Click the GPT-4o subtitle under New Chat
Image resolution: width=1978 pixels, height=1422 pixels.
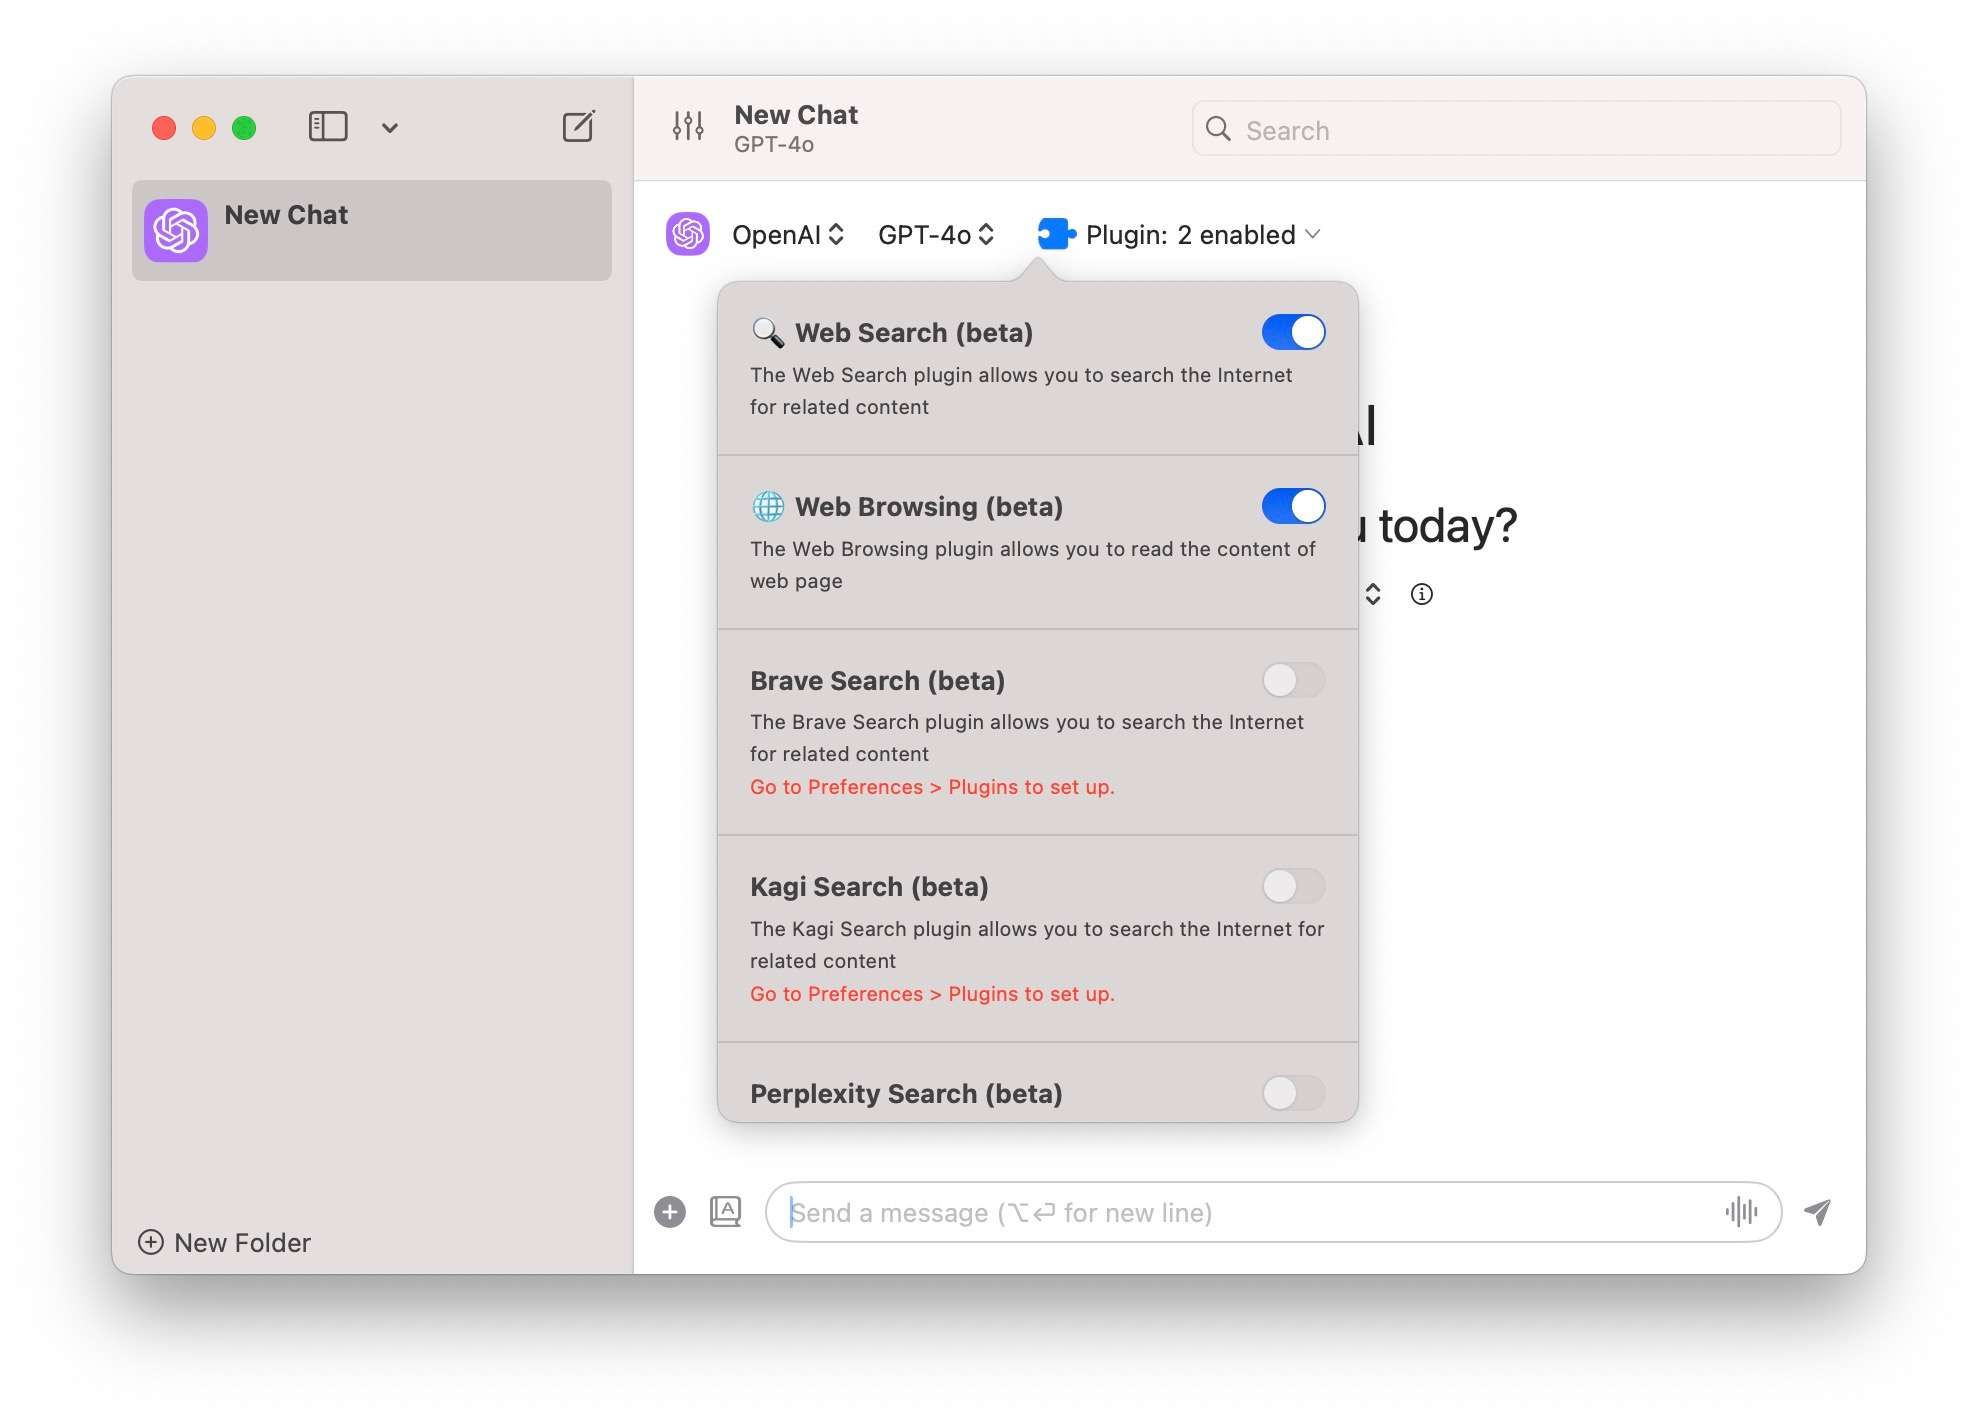click(x=774, y=145)
